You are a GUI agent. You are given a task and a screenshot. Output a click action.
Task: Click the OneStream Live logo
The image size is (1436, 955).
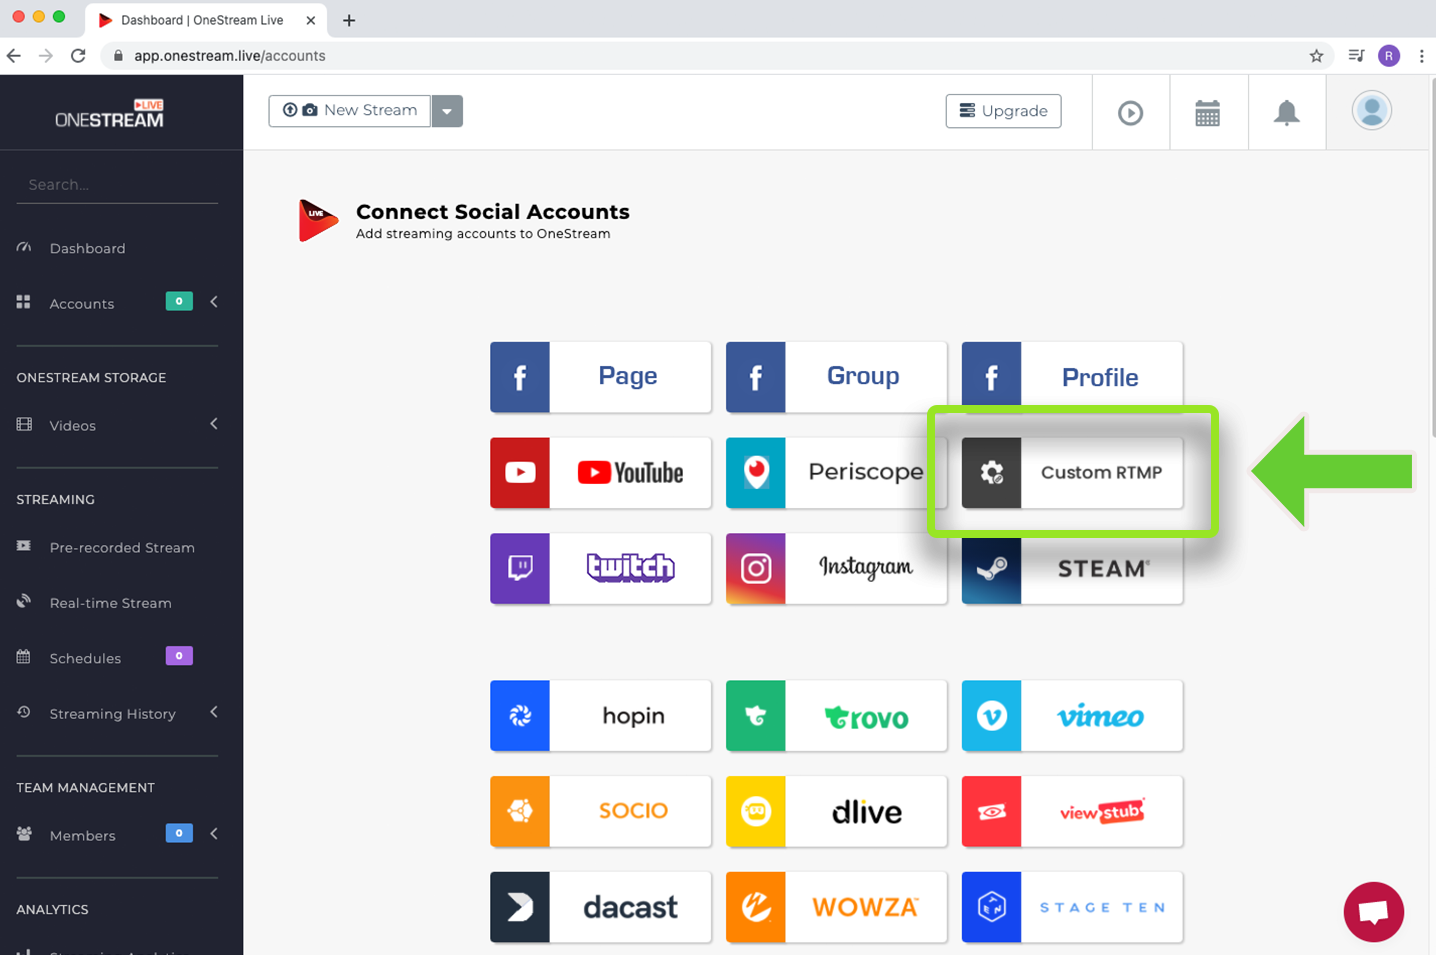tap(110, 114)
